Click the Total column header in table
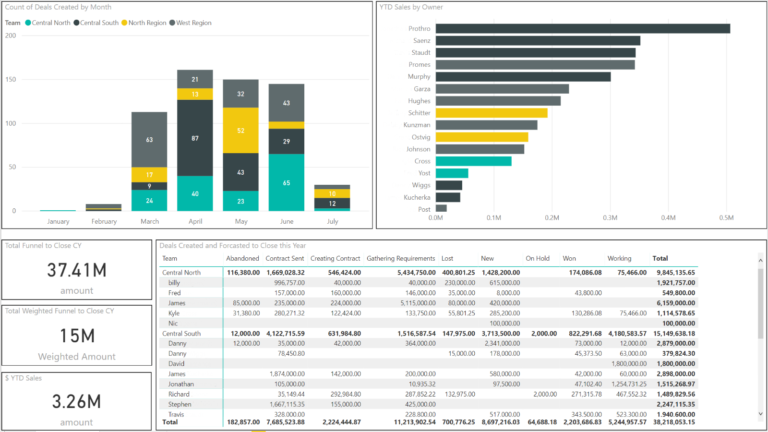Viewport: 768px width, 432px height. click(x=660, y=258)
